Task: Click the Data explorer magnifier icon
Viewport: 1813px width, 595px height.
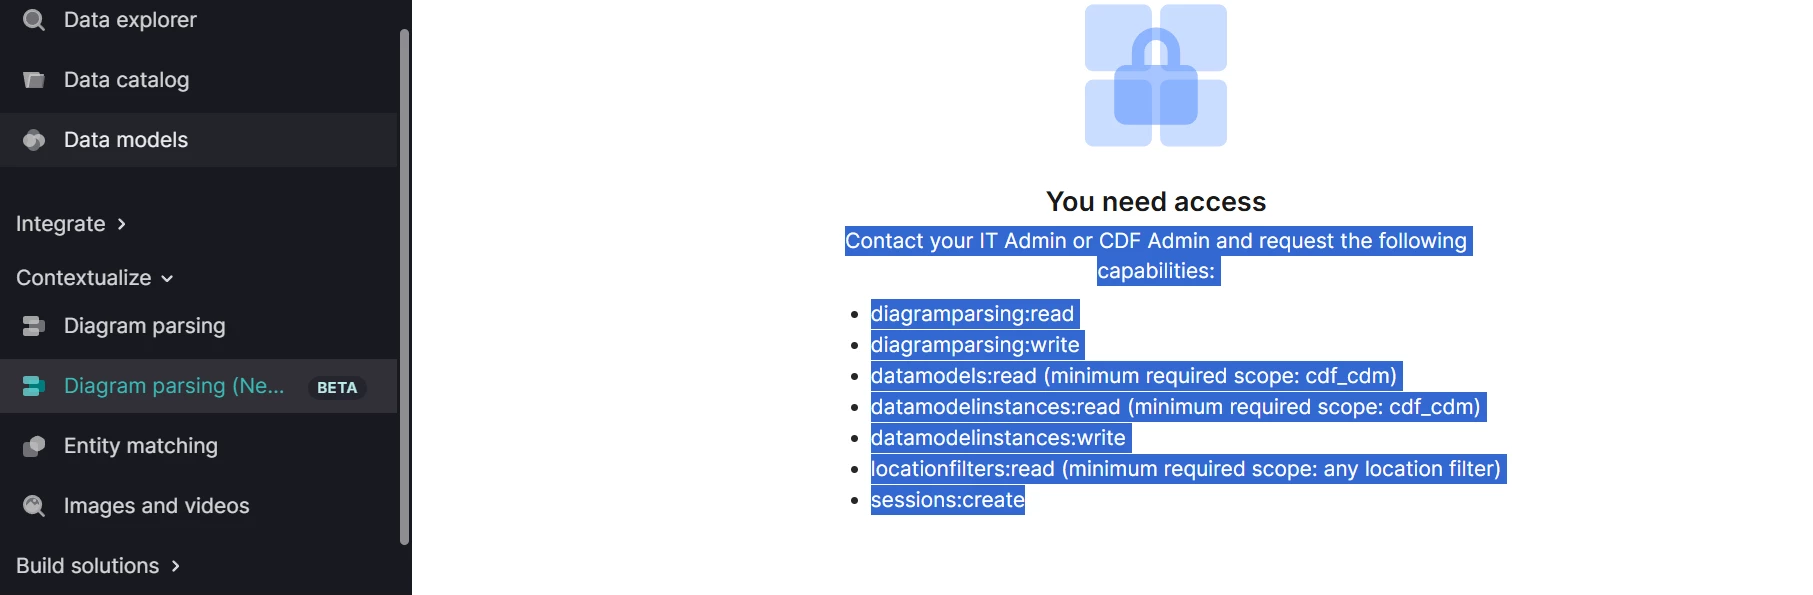Action: [34, 20]
